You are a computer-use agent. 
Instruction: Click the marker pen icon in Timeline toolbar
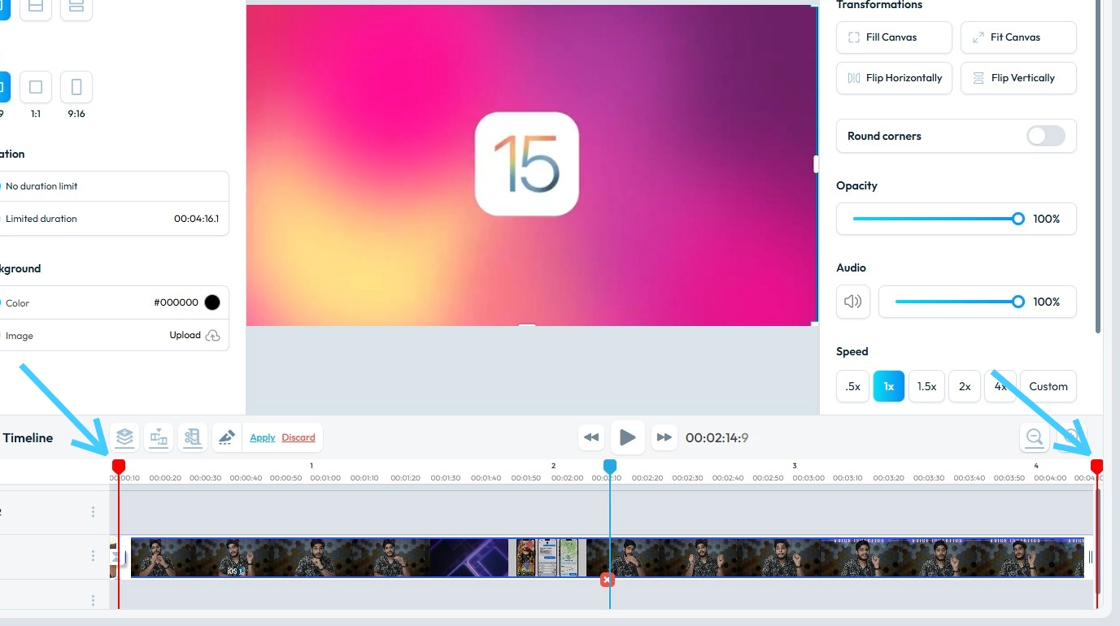[226, 437]
